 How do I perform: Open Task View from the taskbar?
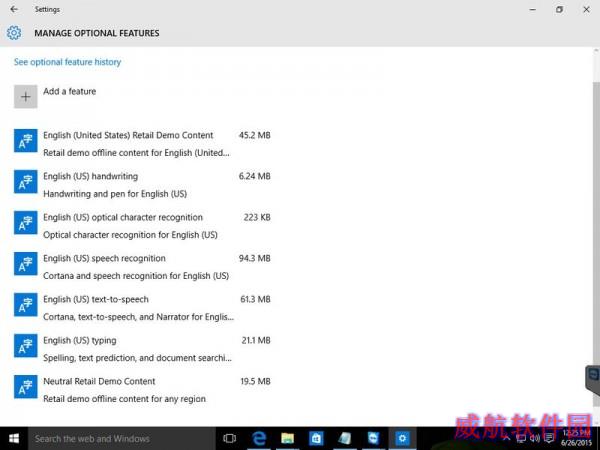pyautogui.click(x=230, y=439)
